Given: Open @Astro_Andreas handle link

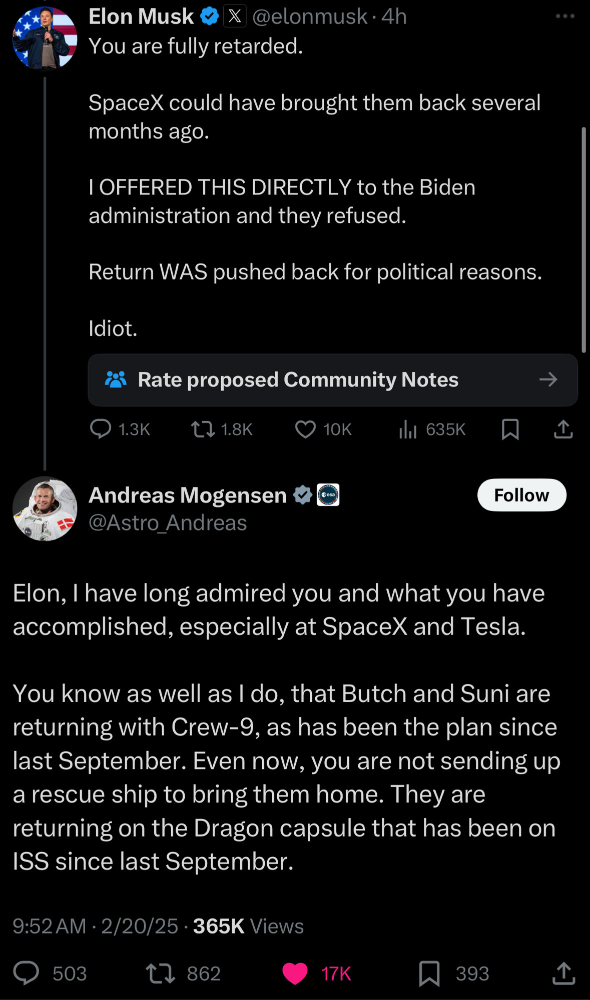Looking at the screenshot, I should click(x=167, y=522).
